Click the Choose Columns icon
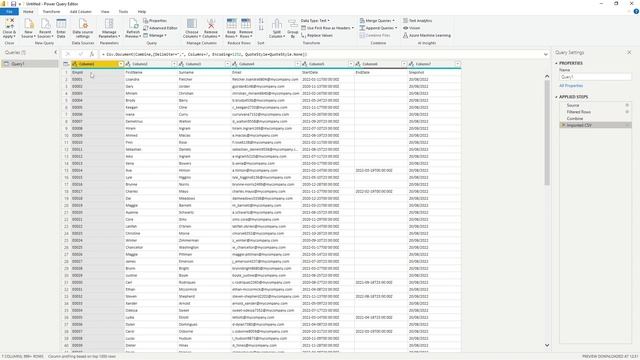This screenshot has height=360, width=640. [x=191, y=24]
